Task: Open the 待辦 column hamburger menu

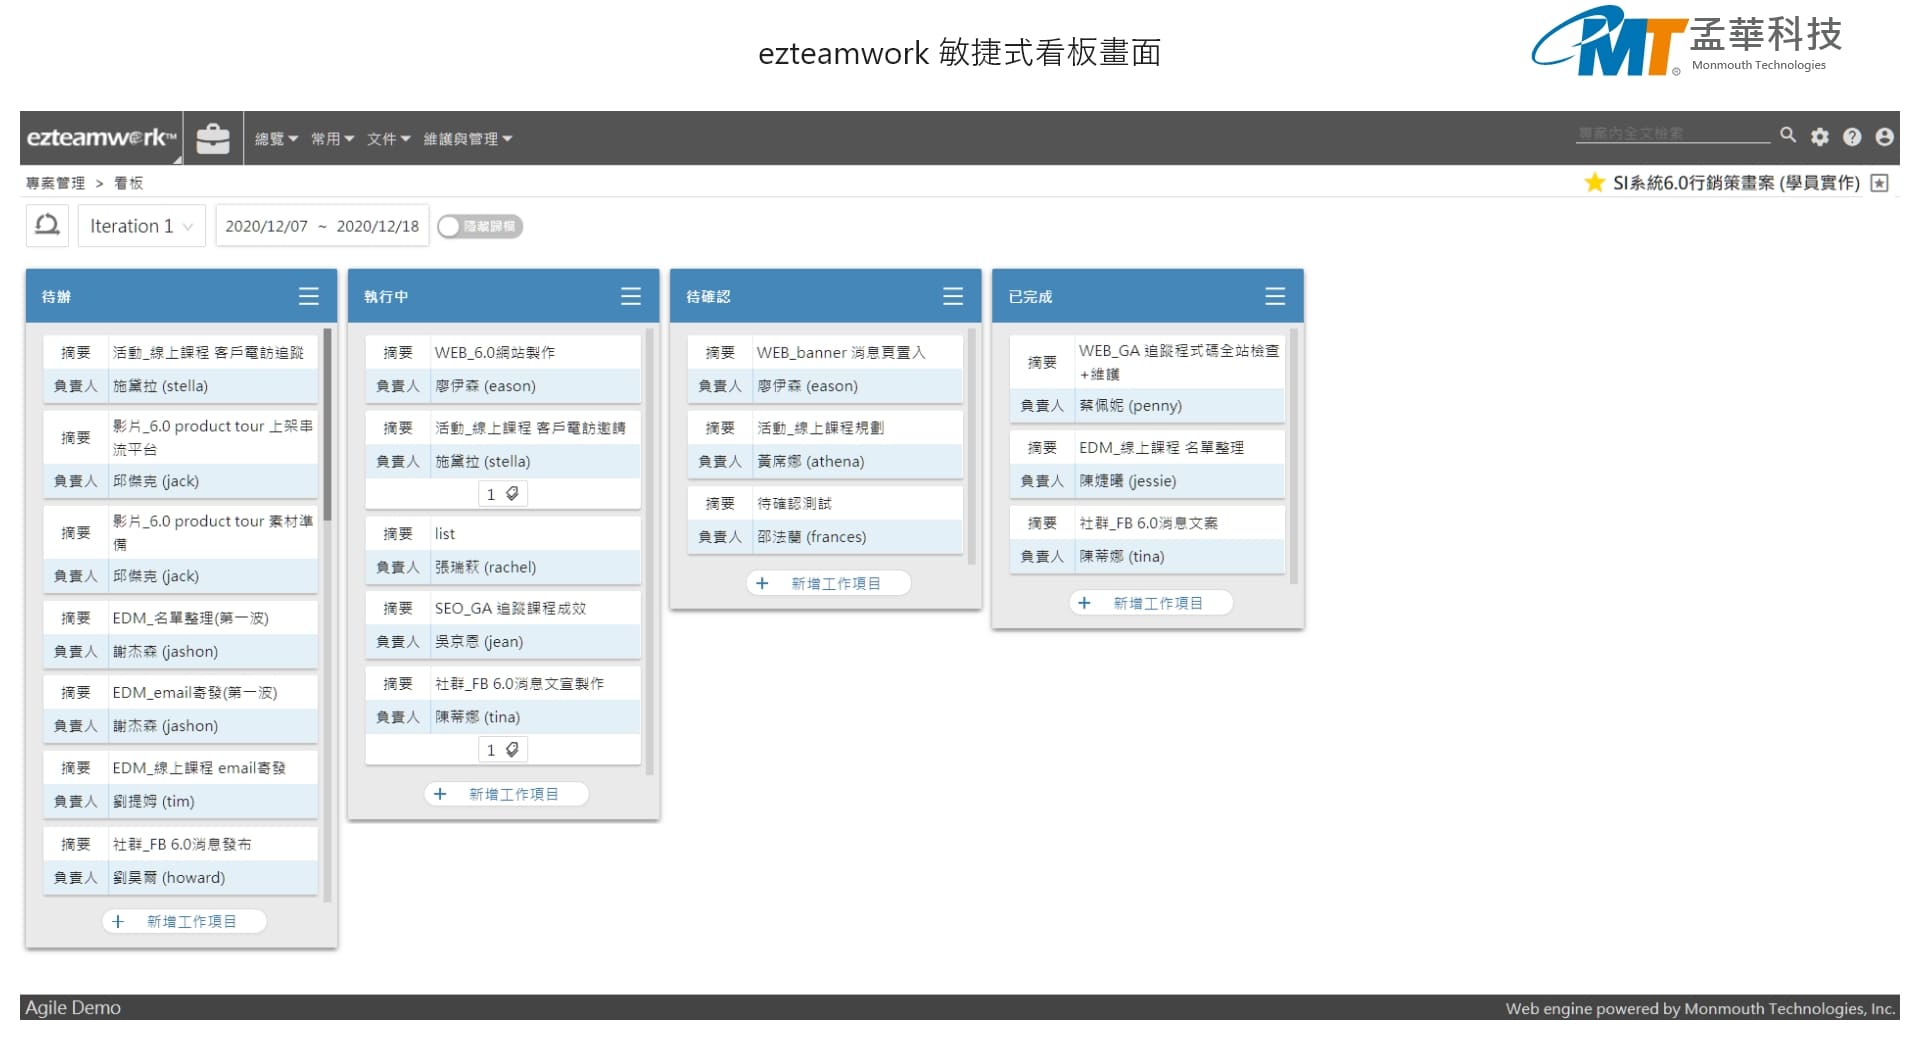Action: click(x=308, y=296)
